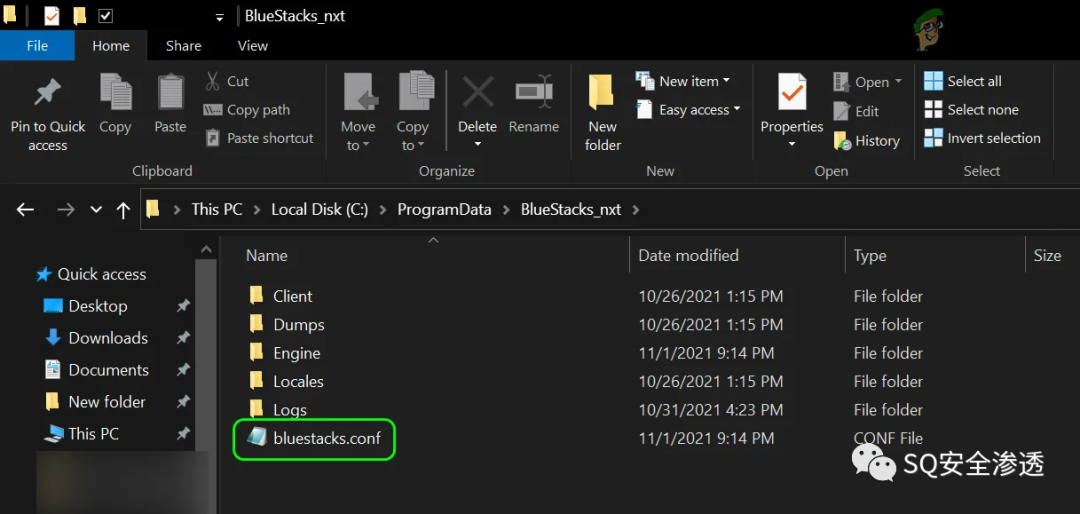Click the Paste clipboard icon
Image resolution: width=1080 pixels, height=514 pixels.
coord(170,92)
